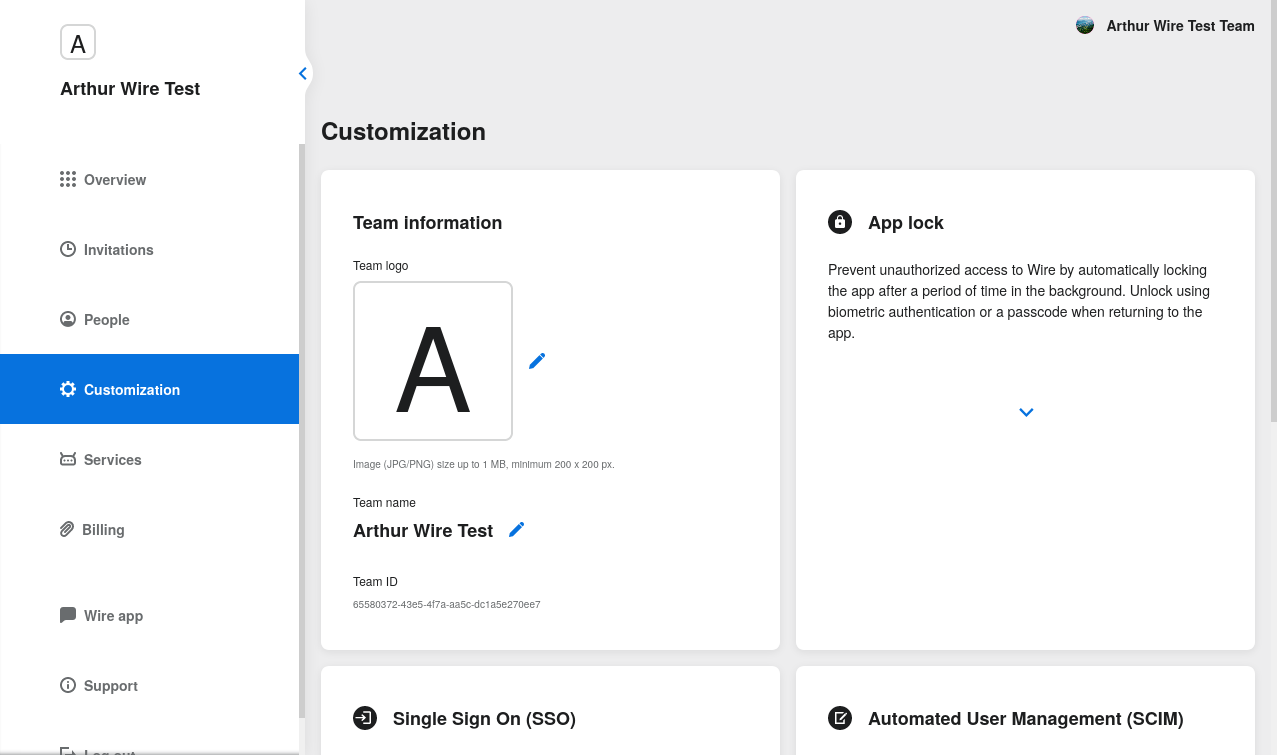
Task: Click the App lock description paragraph
Action: click(x=1019, y=301)
